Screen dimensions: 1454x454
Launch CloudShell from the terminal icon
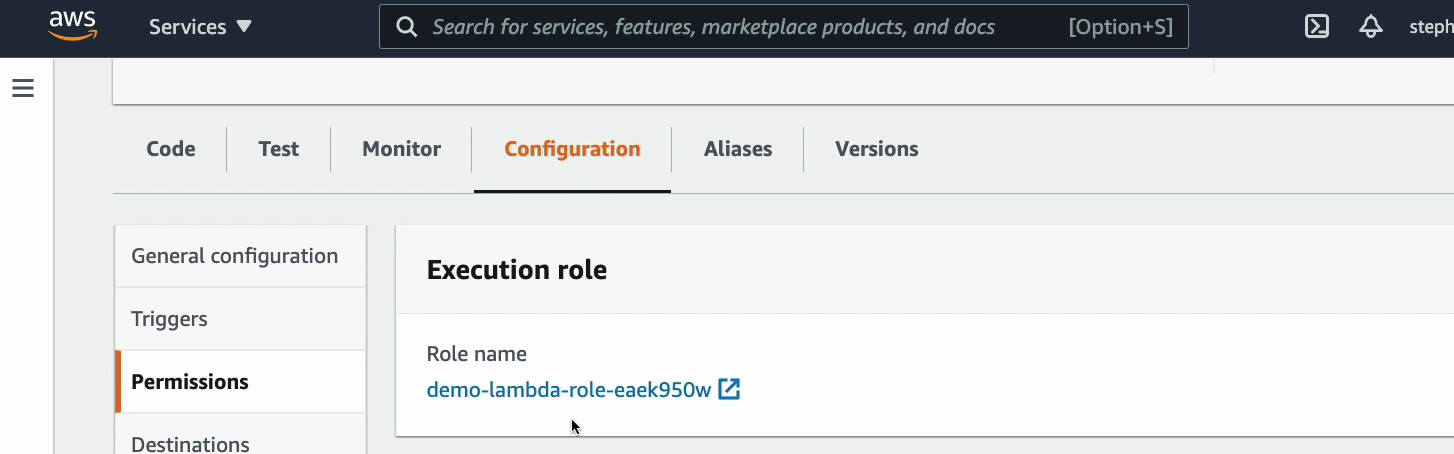(1317, 27)
